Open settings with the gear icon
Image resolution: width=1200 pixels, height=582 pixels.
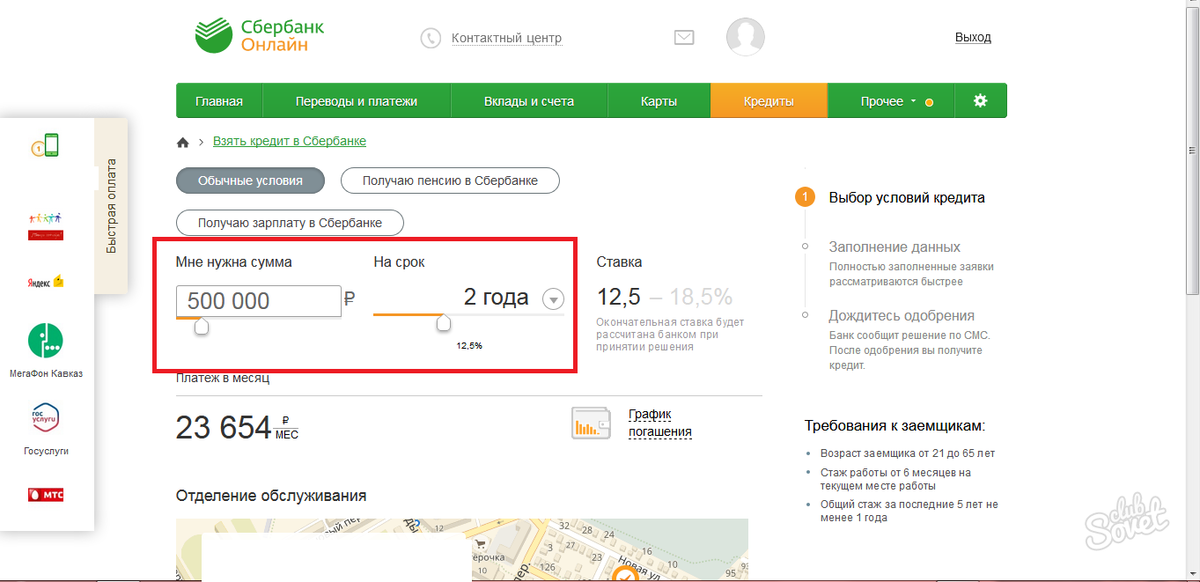980,101
